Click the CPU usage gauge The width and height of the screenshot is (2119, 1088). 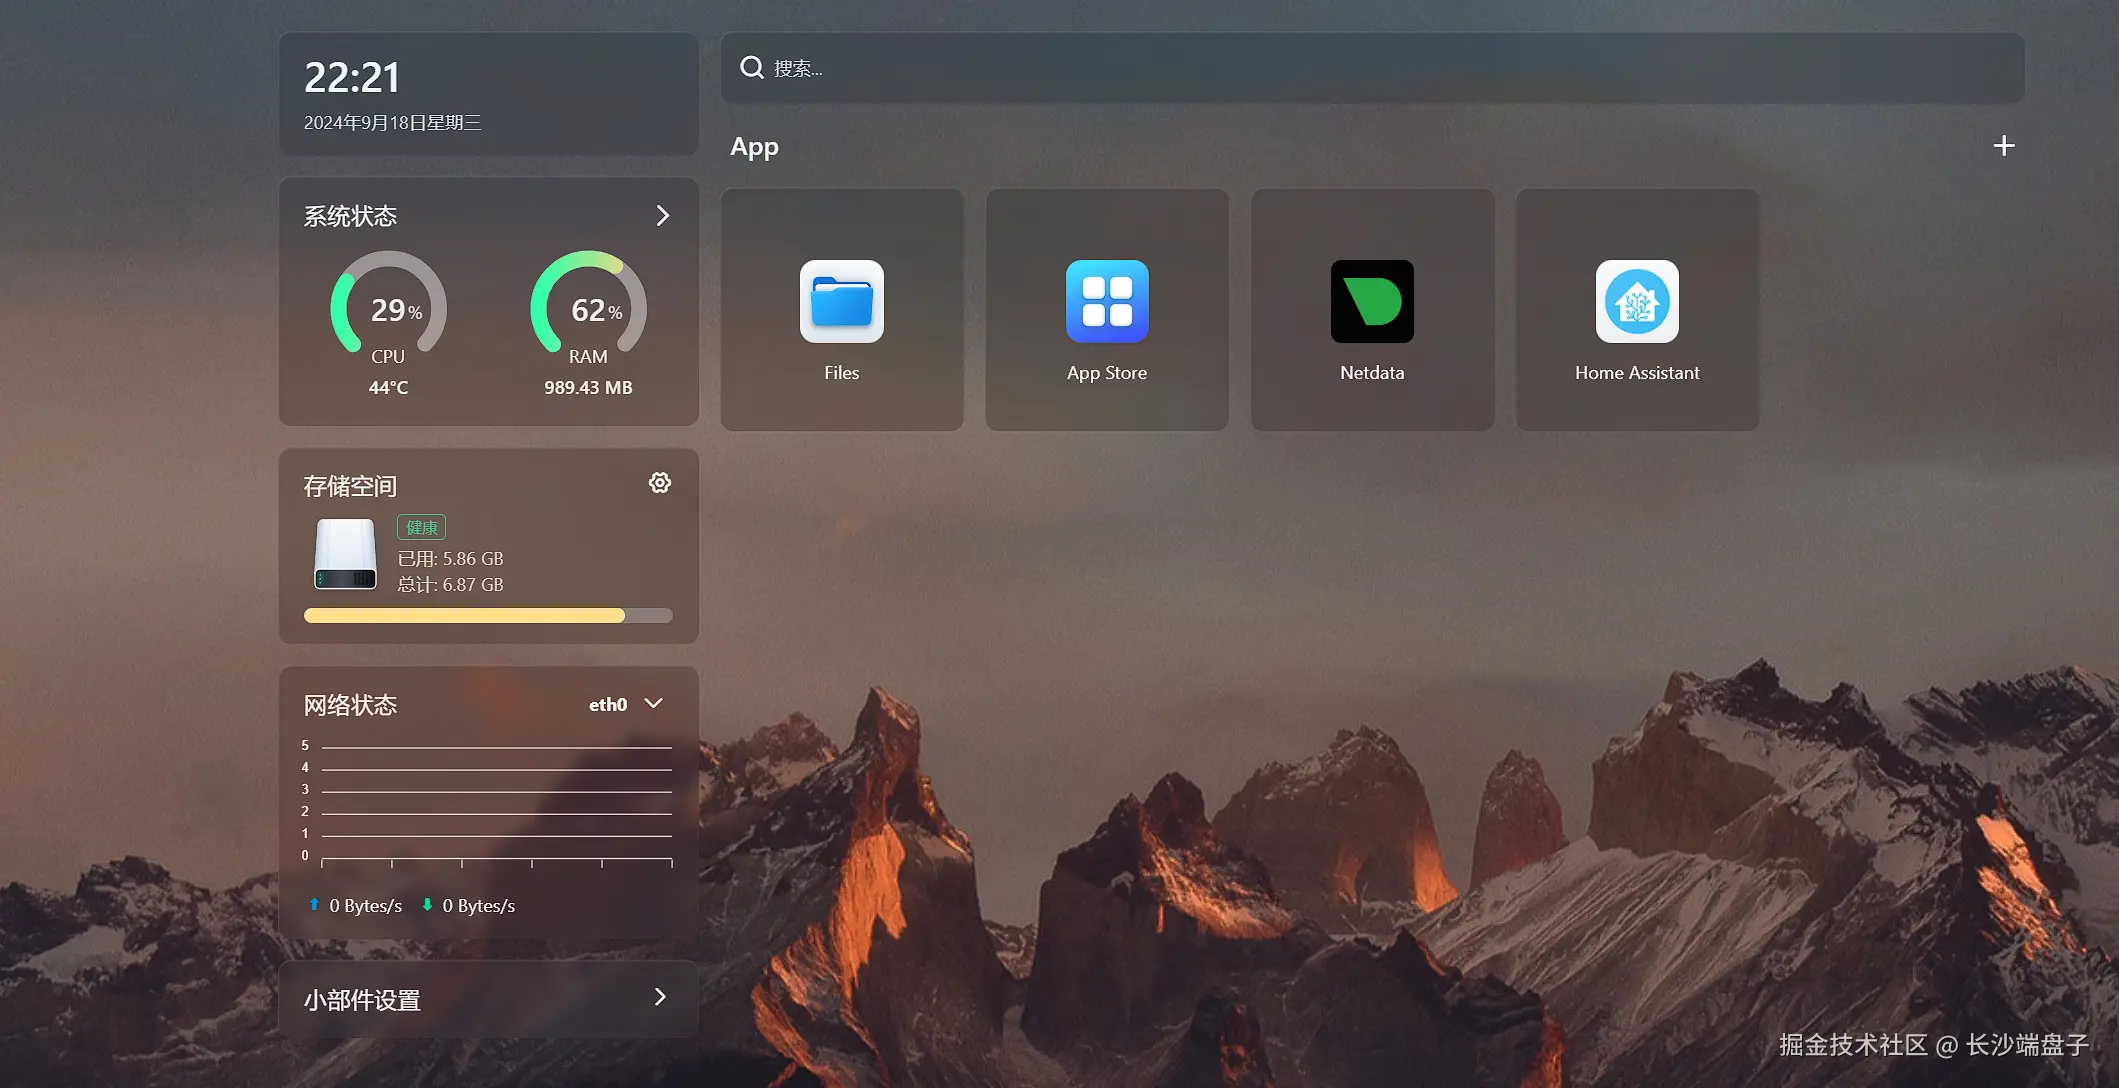click(388, 304)
